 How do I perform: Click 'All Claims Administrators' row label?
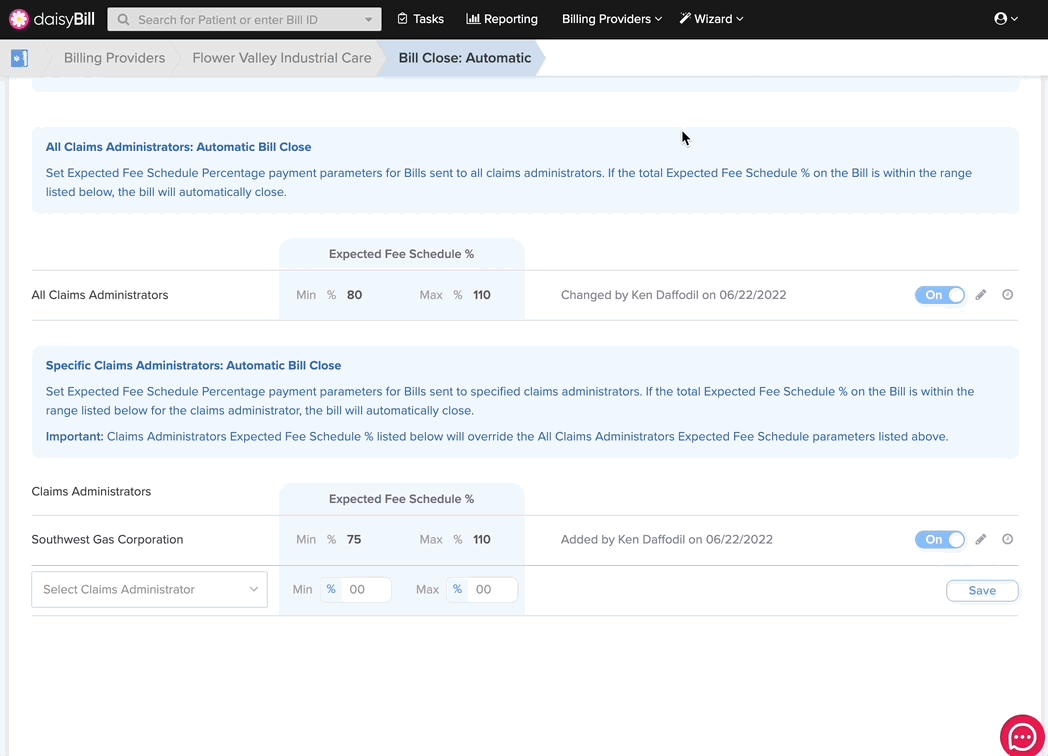100,295
